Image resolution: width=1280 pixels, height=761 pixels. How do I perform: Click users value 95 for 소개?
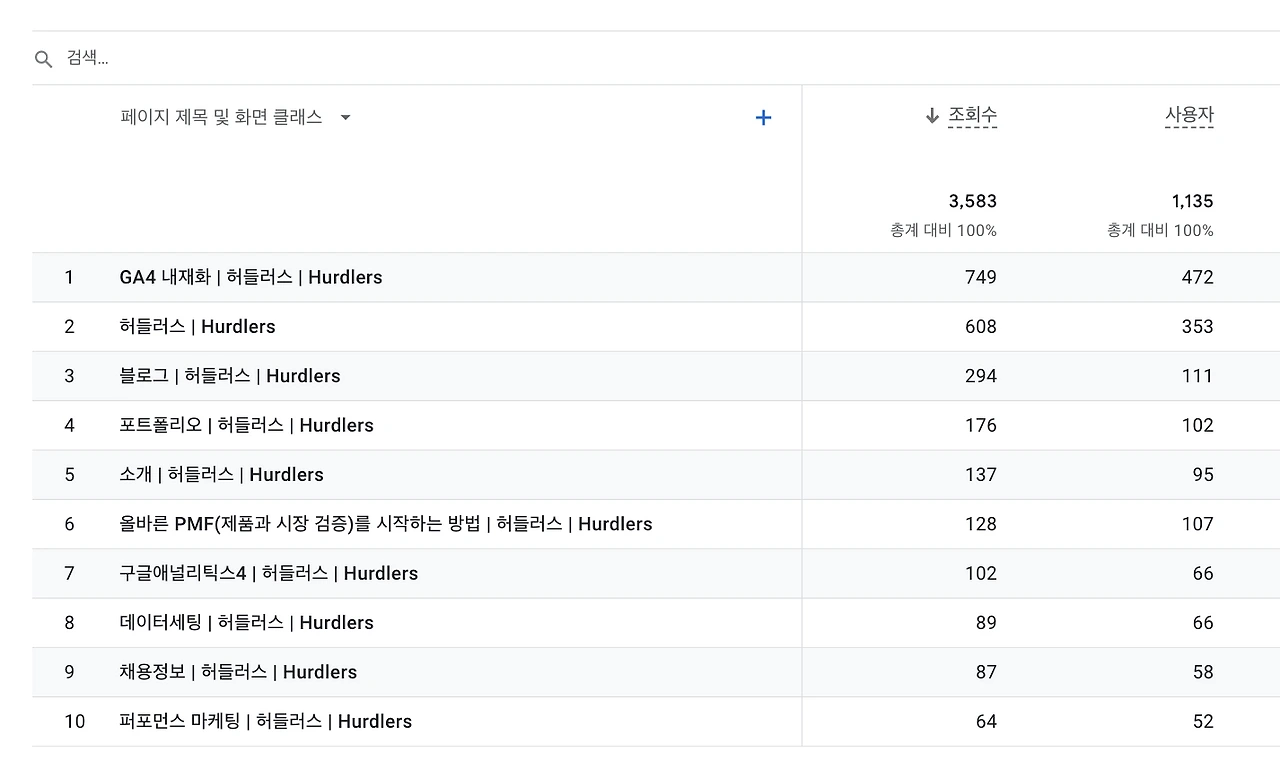click(1203, 474)
